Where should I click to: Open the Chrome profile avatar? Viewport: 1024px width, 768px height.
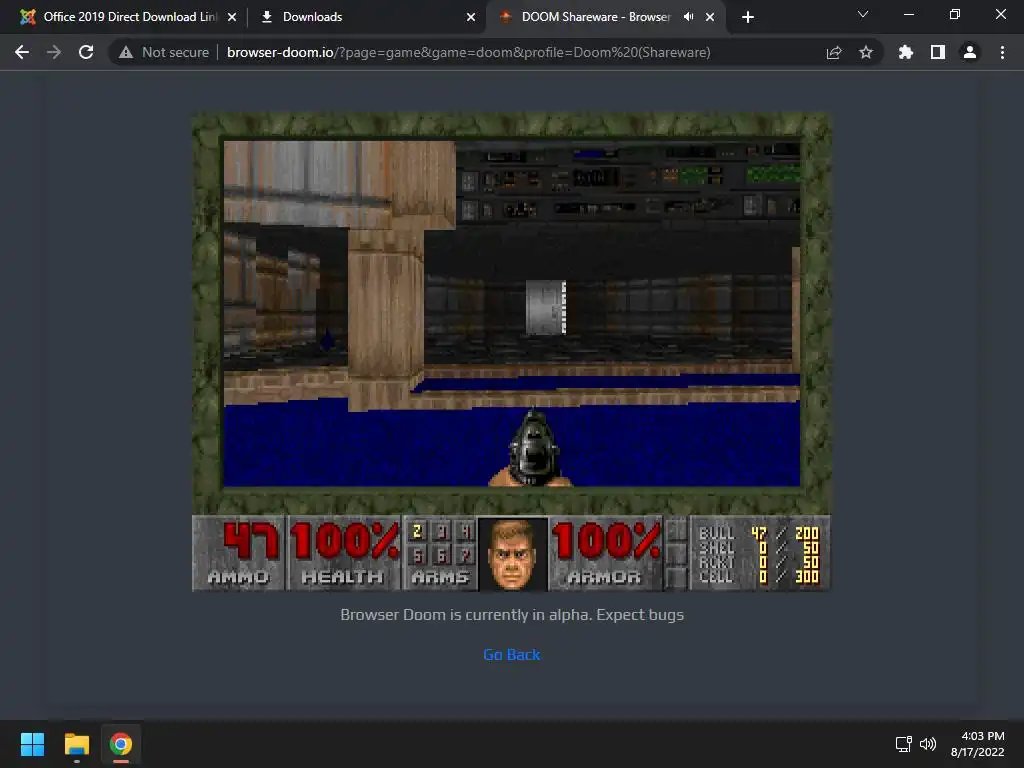pyautogui.click(x=970, y=52)
